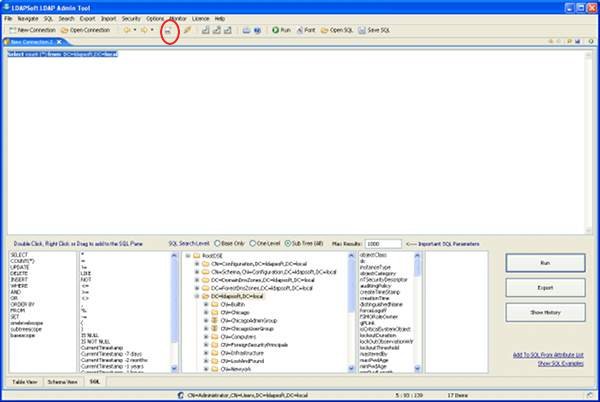Click Add To SQL From Attribute List link
This screenshot has height=402, width=600.
pyautogui.click(x=548, y=355)
